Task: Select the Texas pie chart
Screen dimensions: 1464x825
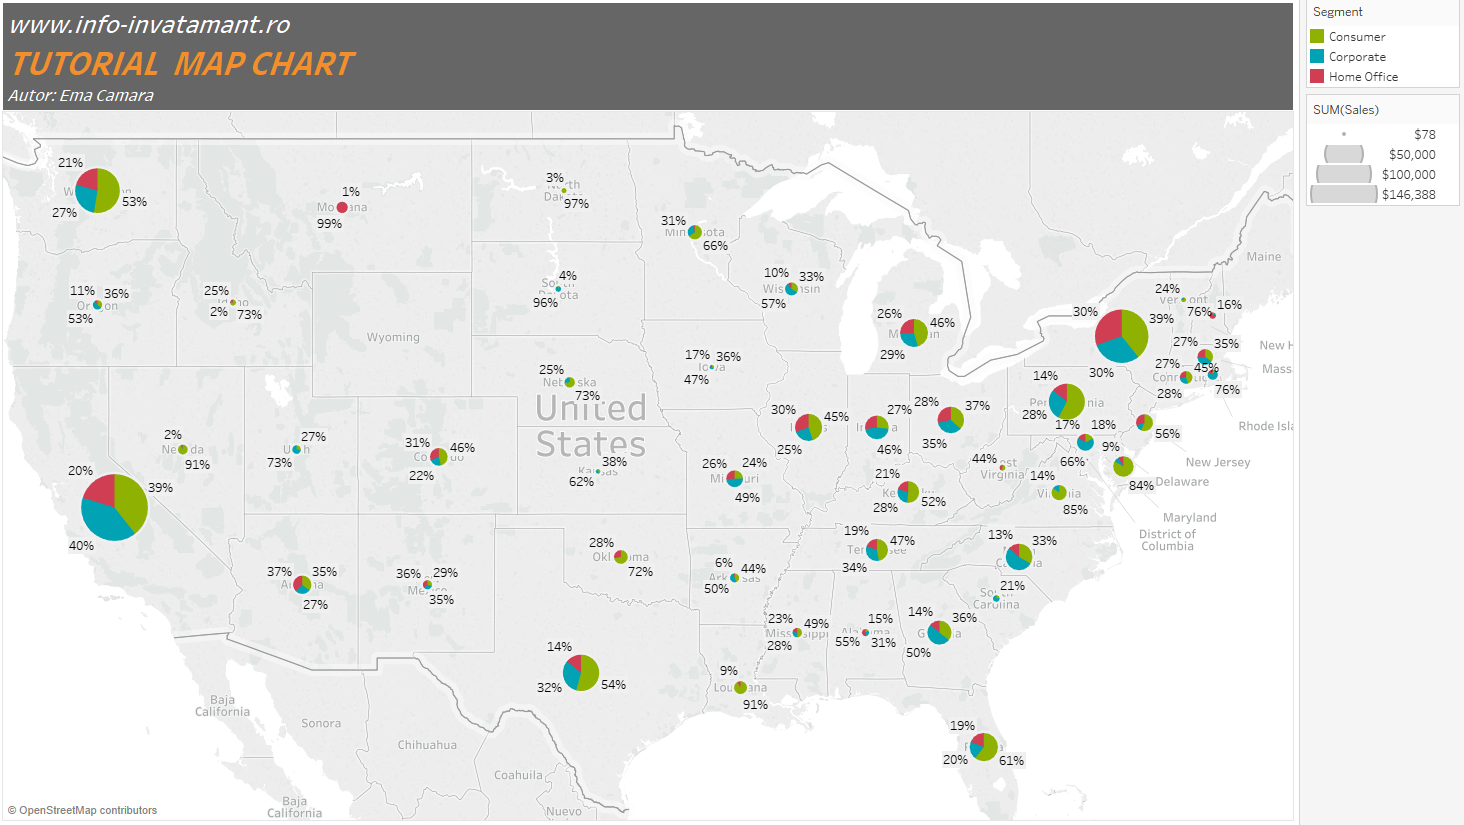Action: [581, 672]
